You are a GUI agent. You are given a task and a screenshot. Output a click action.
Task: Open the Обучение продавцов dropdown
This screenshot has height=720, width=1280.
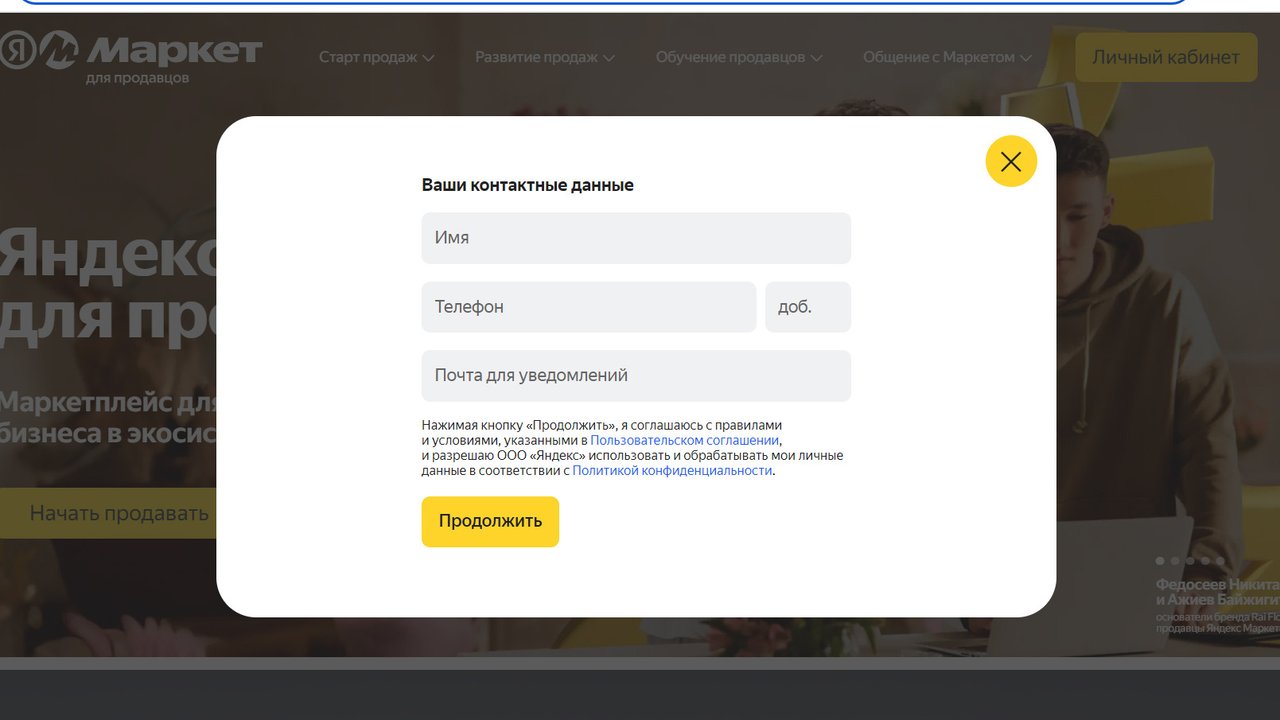click(739, 57)
